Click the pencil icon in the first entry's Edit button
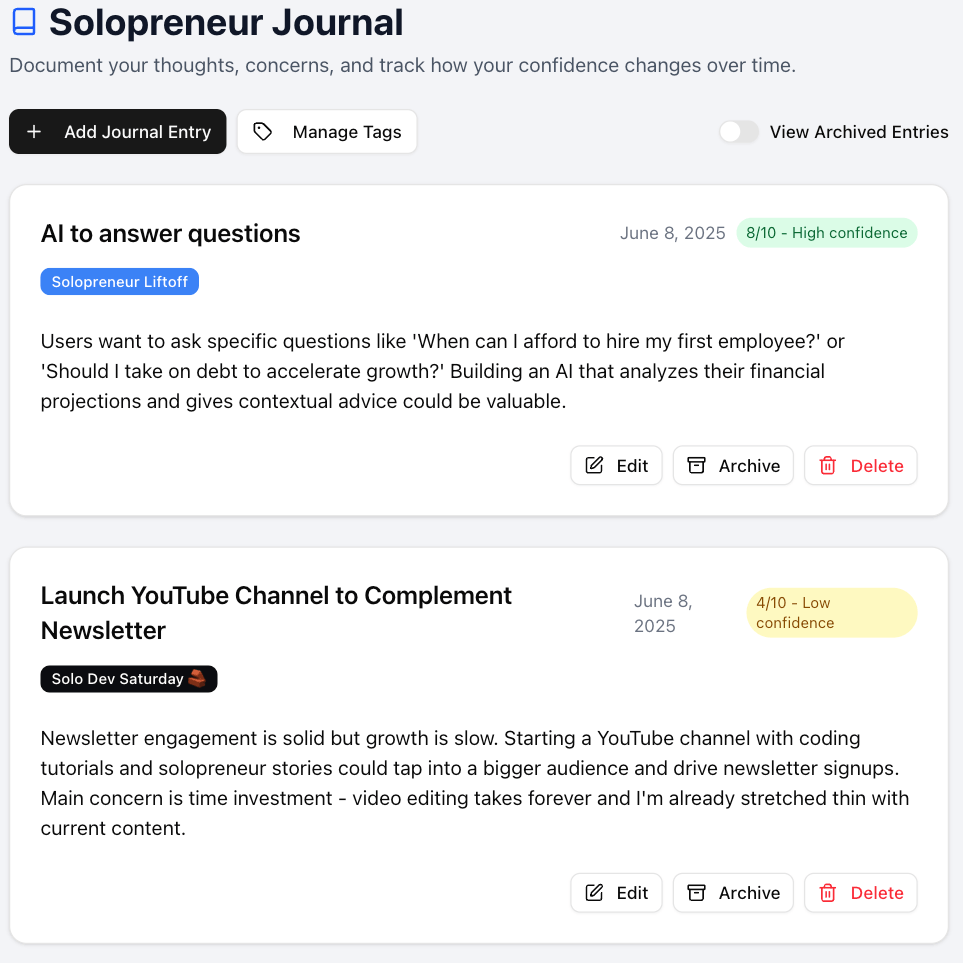This screenshot has width=963, height=963. click(x=592, y=465)
